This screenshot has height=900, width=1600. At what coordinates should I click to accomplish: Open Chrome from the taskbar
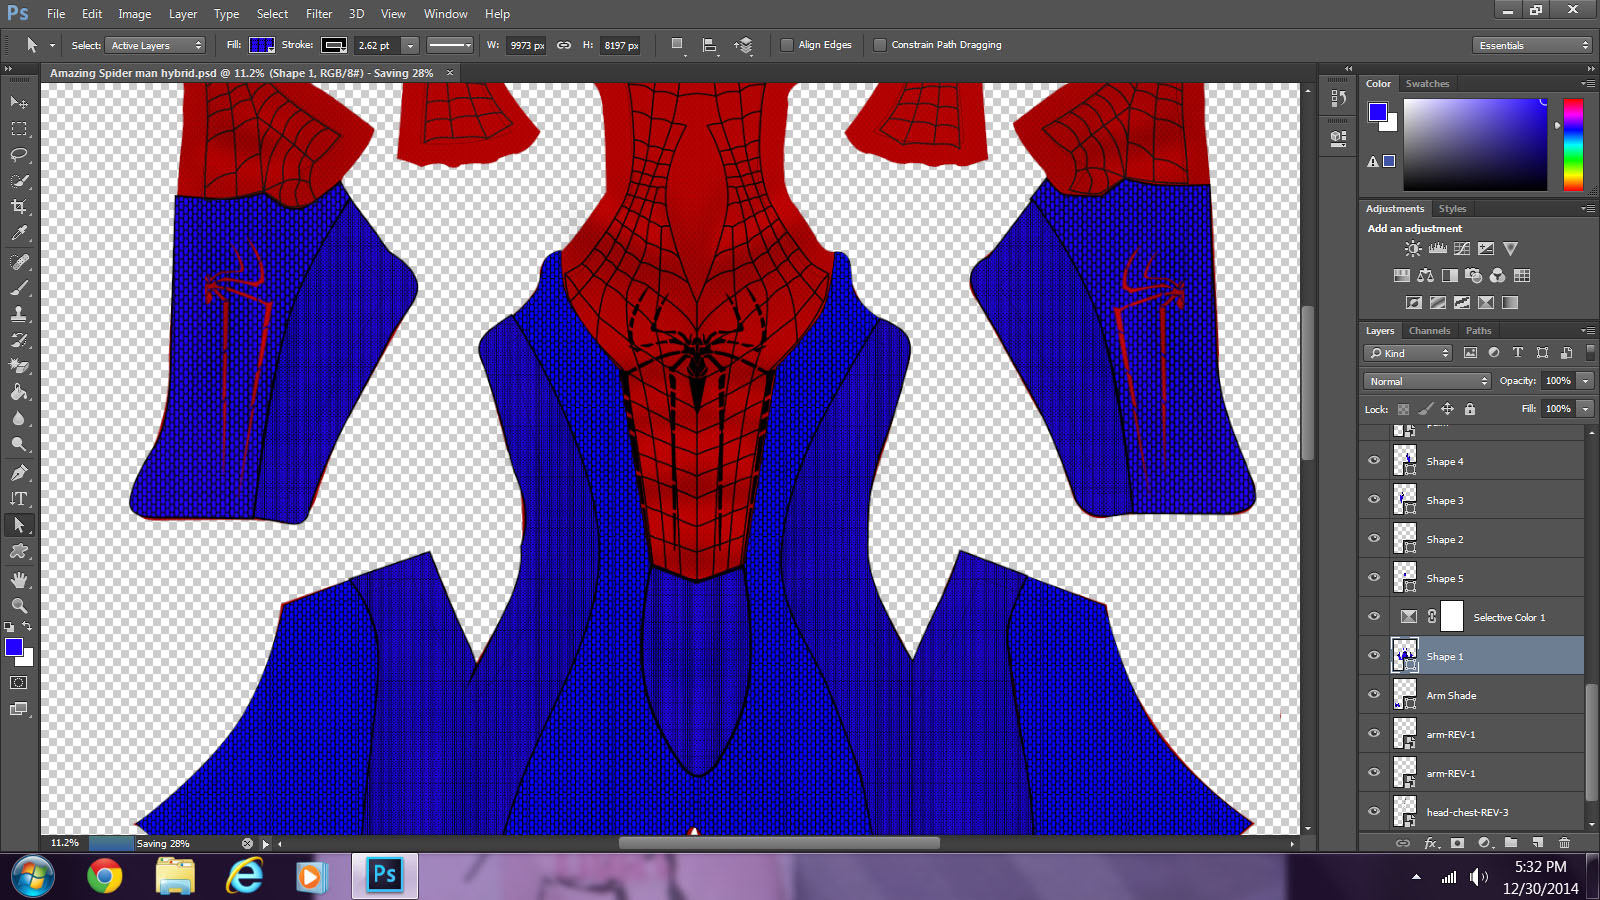(105, 877)
